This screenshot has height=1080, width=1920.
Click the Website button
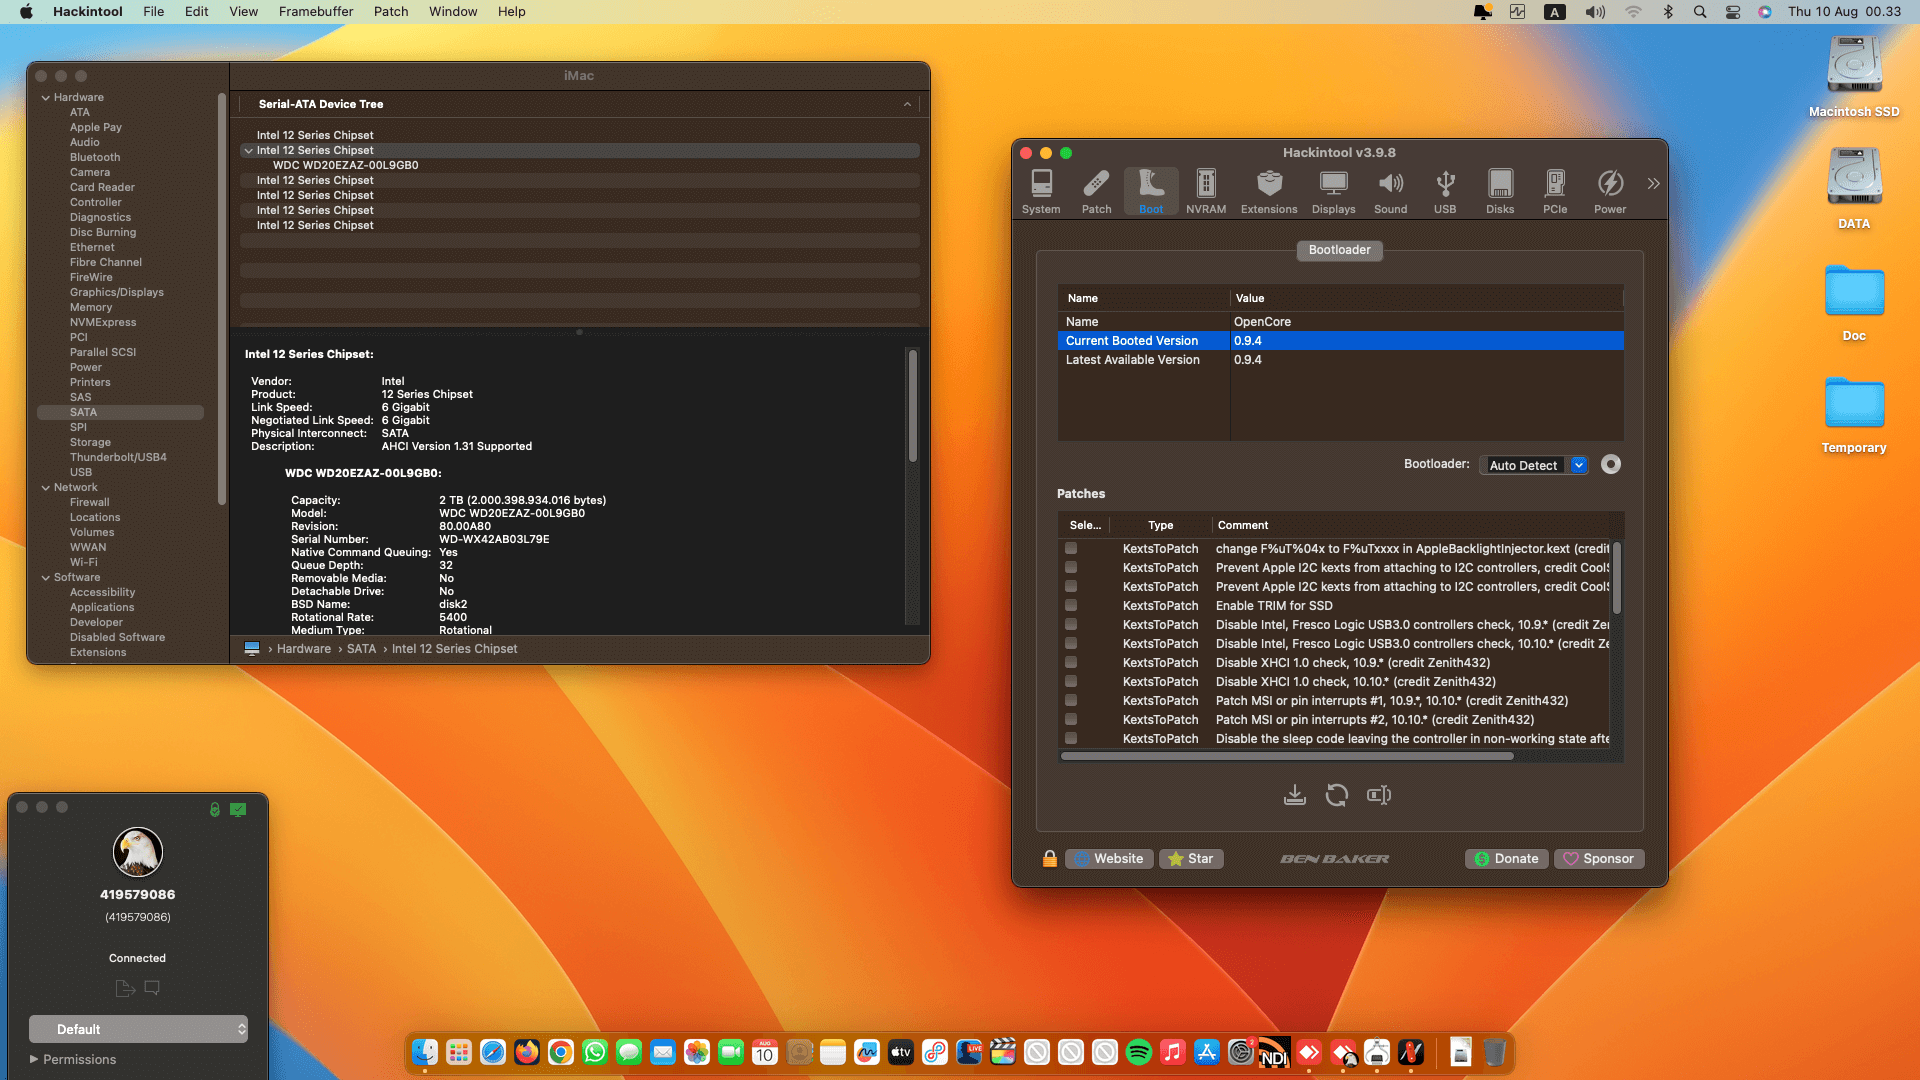pyautogui.click(x=1108, y=859)
